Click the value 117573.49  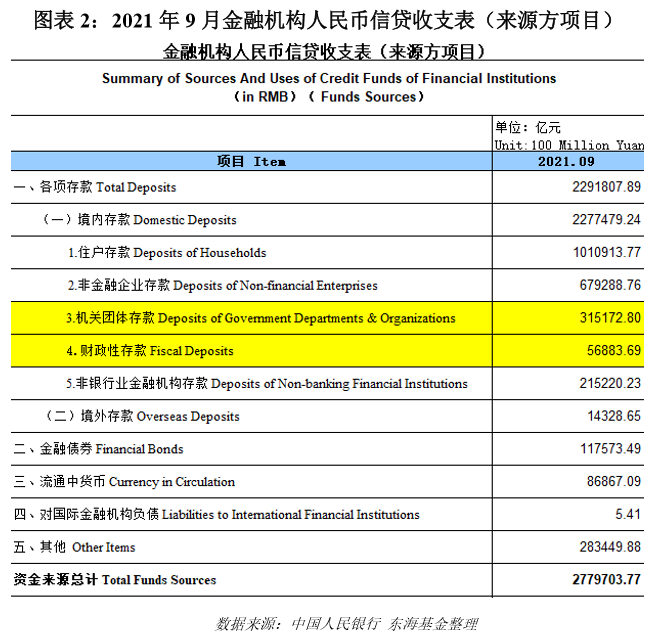(610, 448)
